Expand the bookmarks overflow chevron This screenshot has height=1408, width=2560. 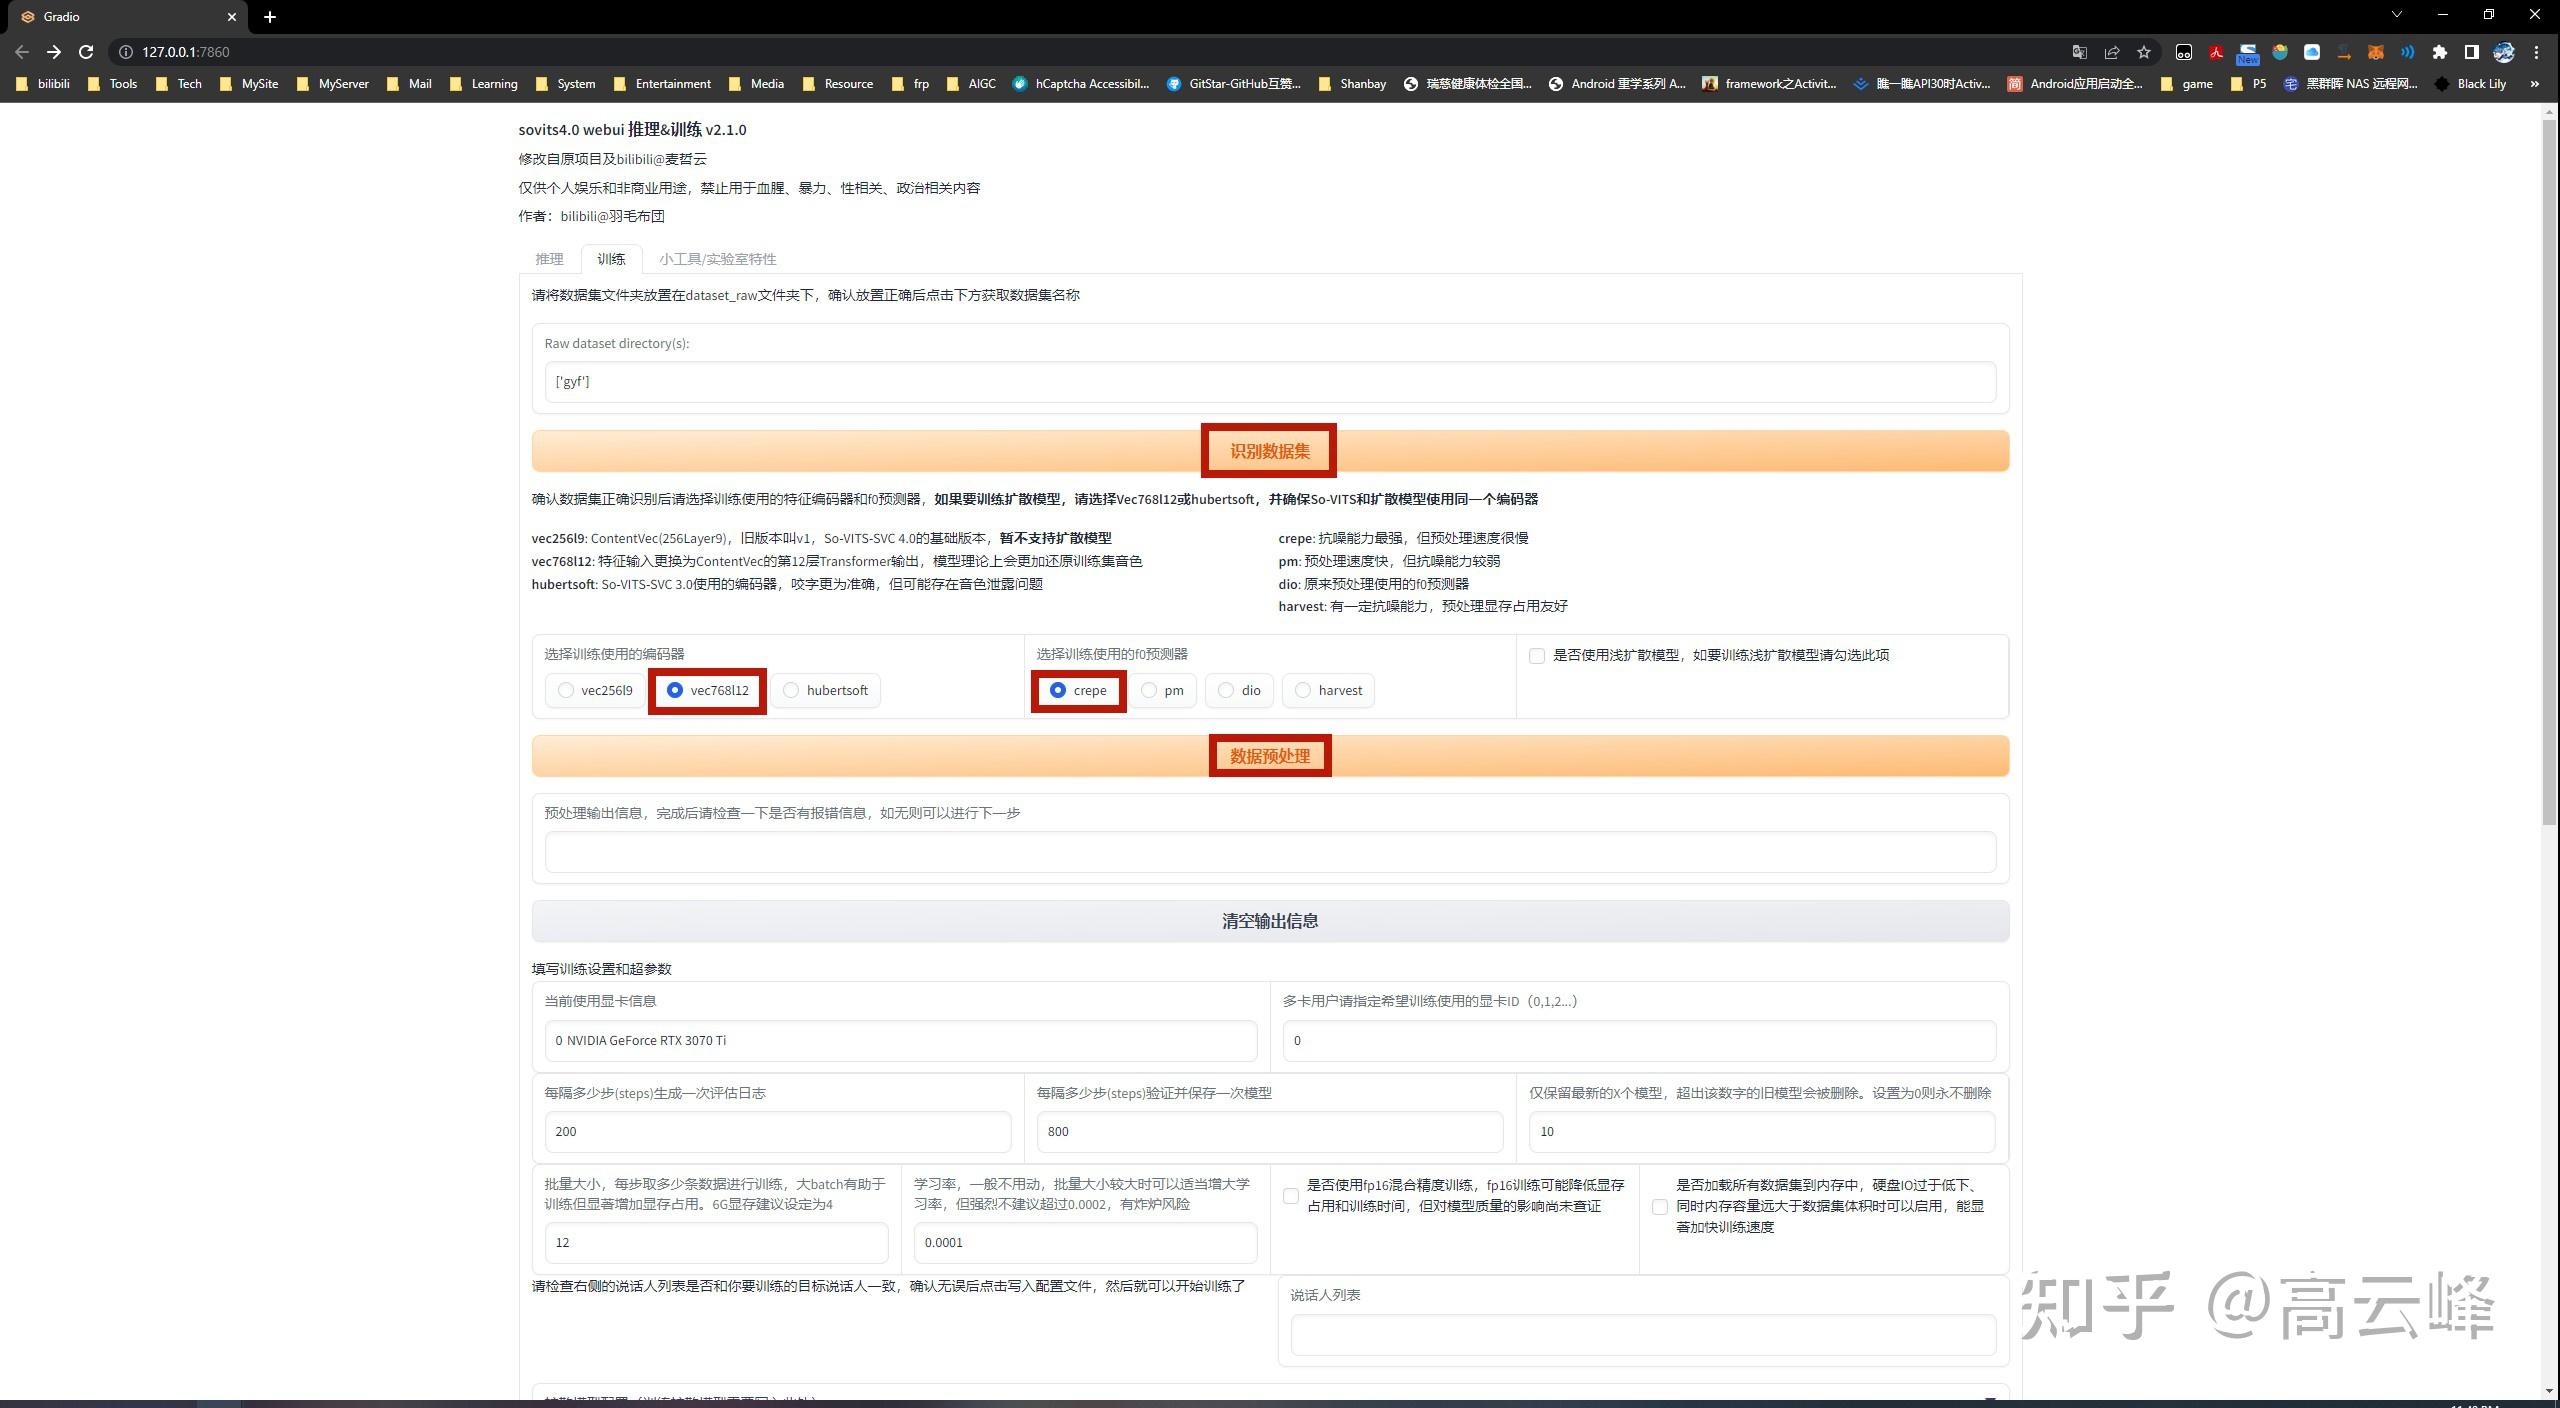pos(2534,84)
